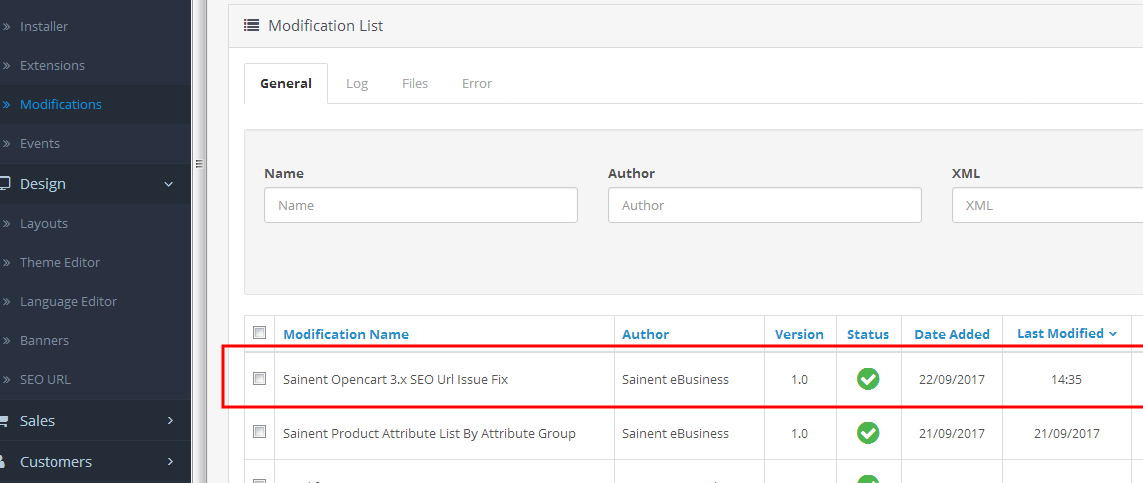Image resolution: width=1143 pixels, height=483 pixels.
Task: Click "14:35" last modified cell
Action: click(x=1066, y=380)
